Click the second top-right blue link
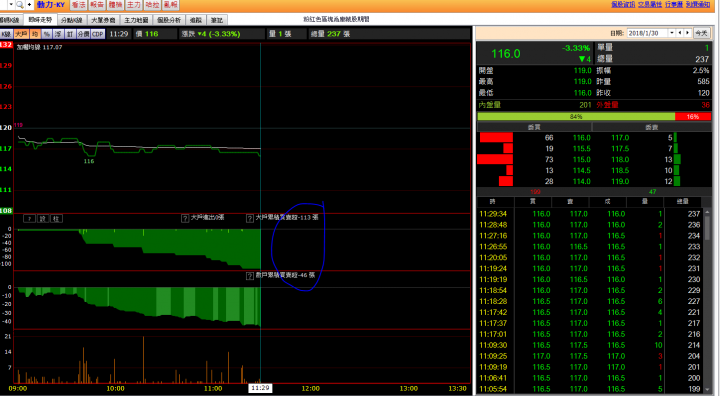This screenshot has width=720, height=396. [650, 4]
